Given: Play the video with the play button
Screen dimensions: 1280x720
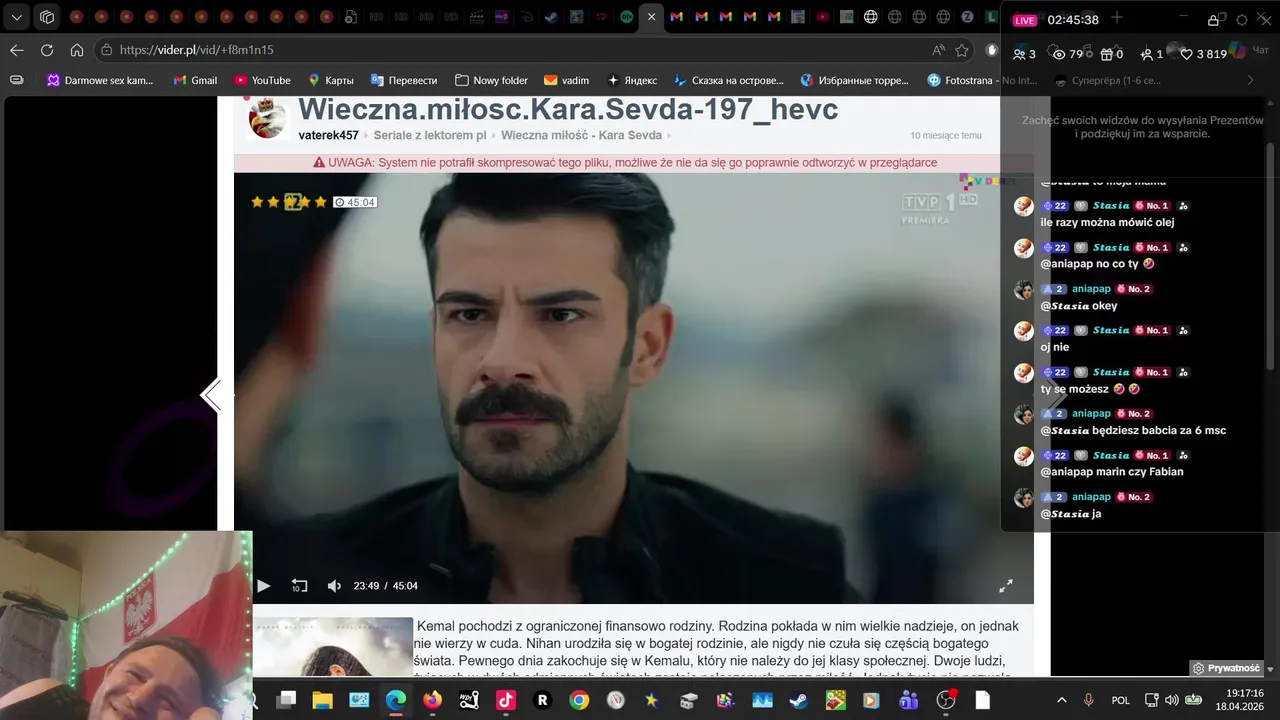Looking at the screenshot, I should pos(264,586).
